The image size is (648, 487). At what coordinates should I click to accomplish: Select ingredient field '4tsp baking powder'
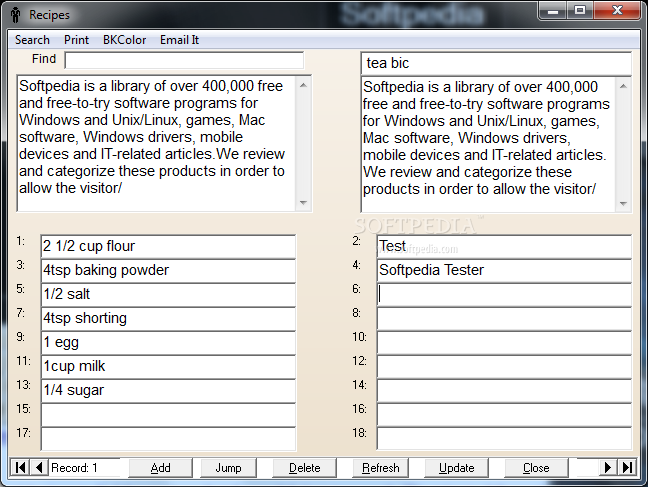[x=168, y=270]
